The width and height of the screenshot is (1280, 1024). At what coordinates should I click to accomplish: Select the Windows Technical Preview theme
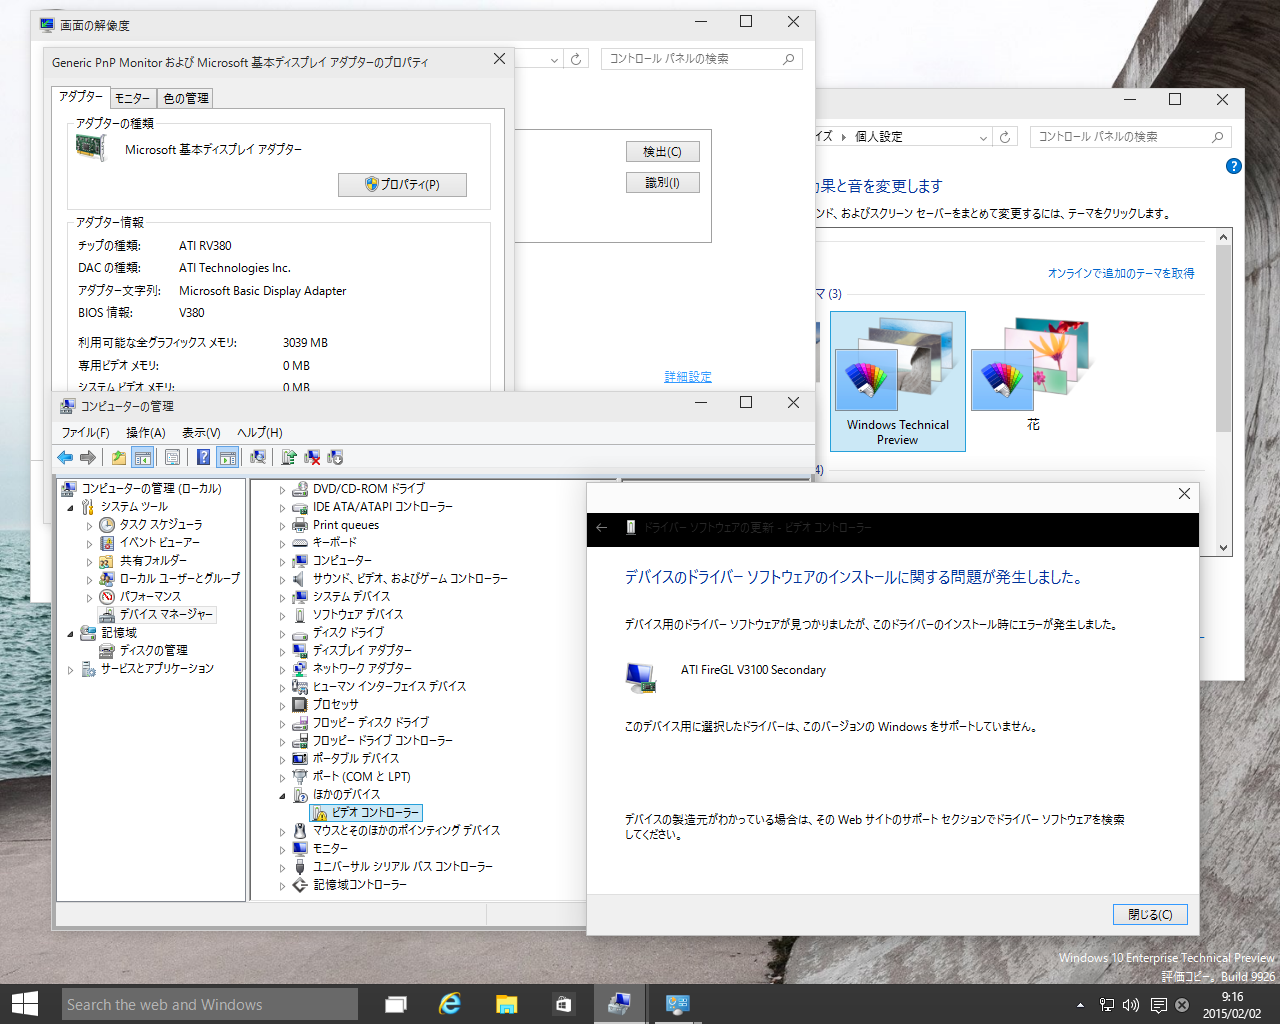click(x=898, y=381)
